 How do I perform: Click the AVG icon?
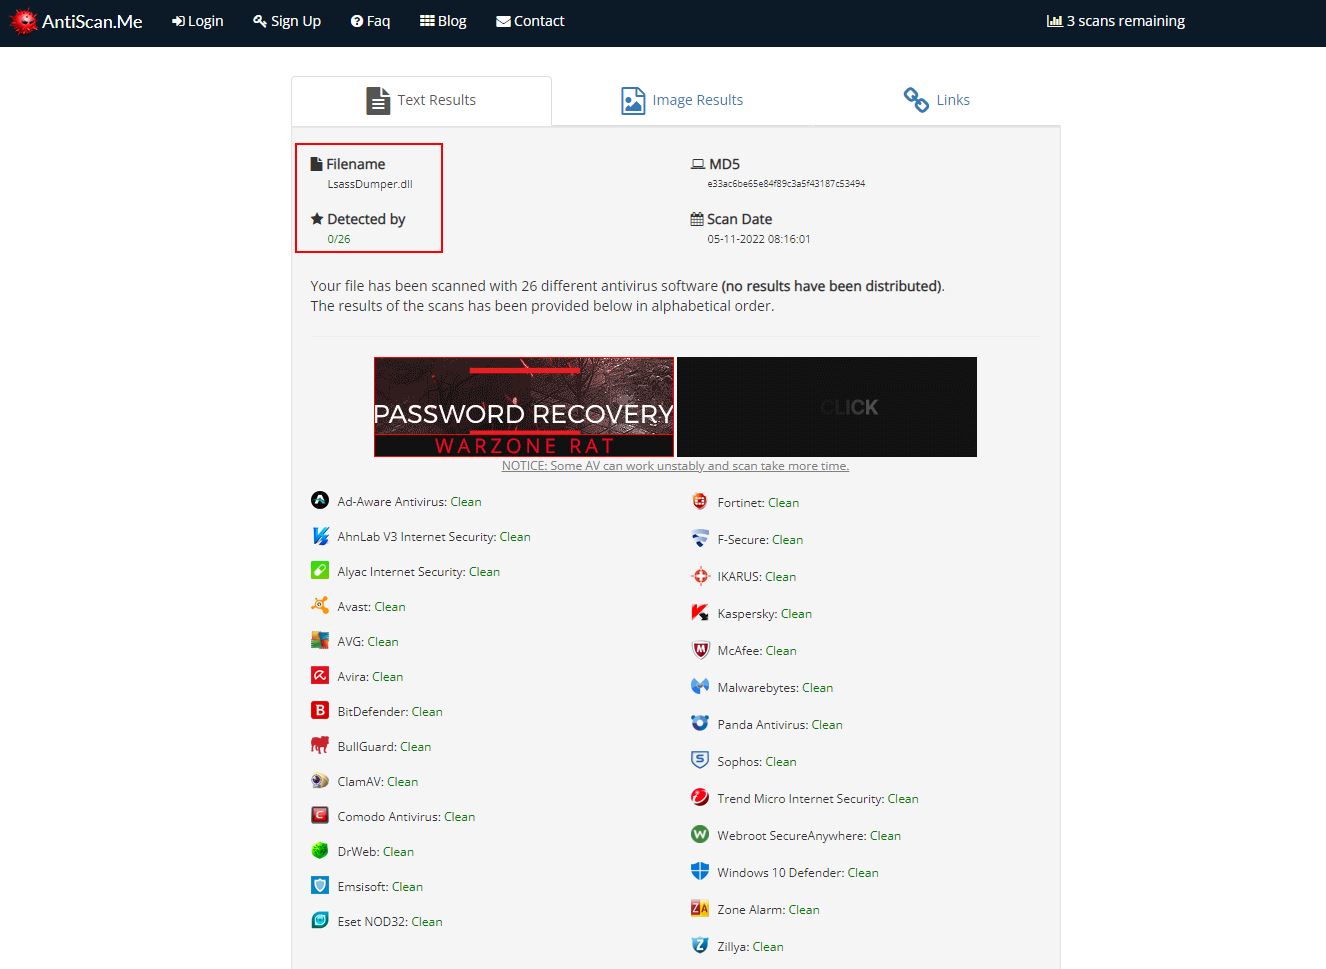(320, 640)
